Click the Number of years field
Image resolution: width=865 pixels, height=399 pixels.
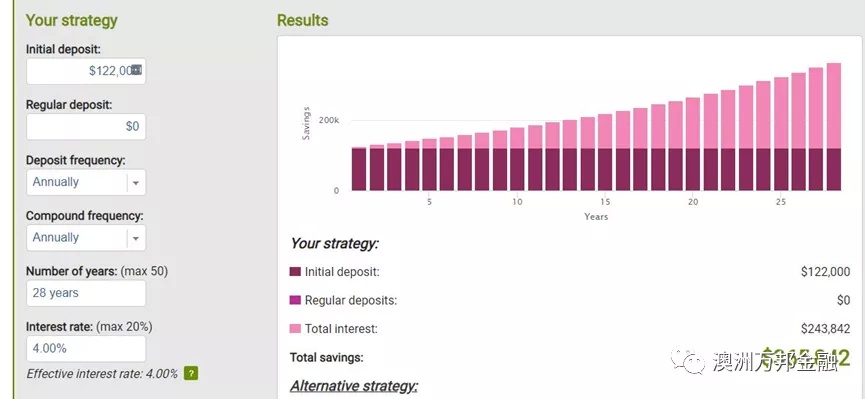(x=86, y=293)
